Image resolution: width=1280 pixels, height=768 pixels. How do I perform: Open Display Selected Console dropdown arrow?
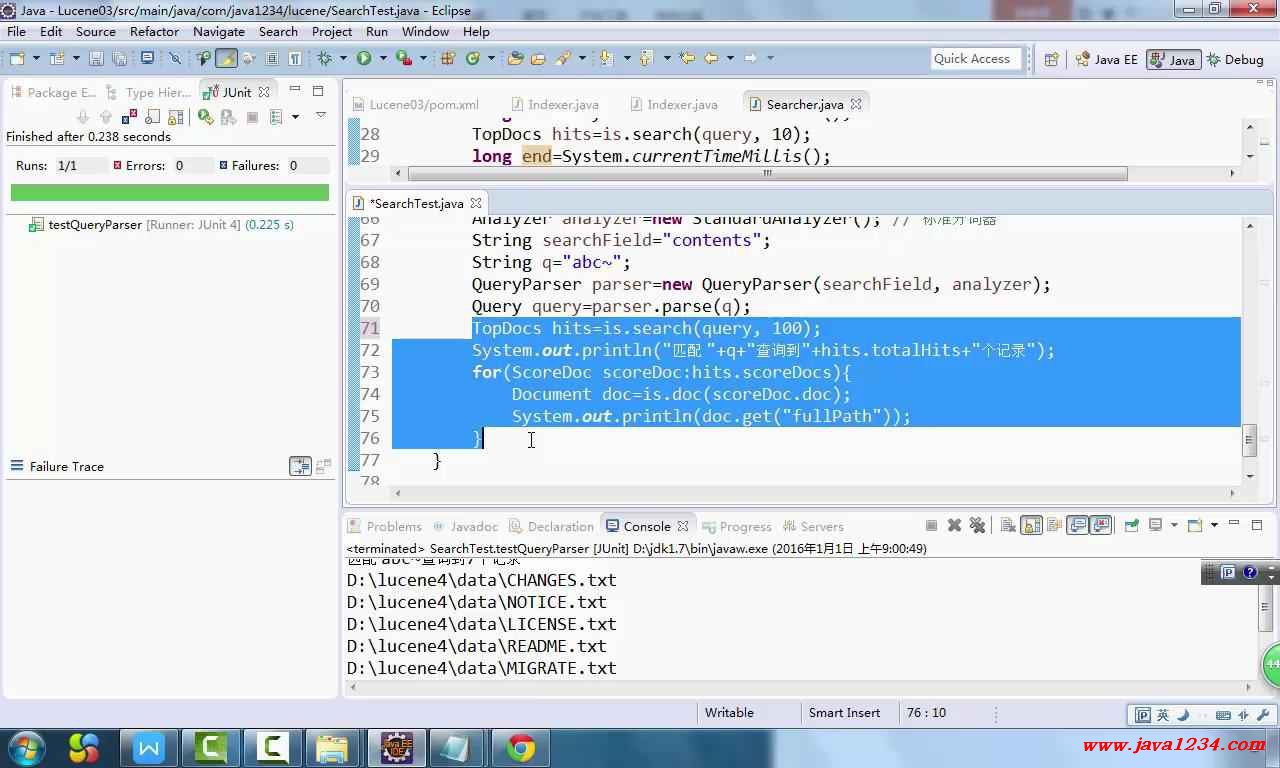(x=1174, y=525)
